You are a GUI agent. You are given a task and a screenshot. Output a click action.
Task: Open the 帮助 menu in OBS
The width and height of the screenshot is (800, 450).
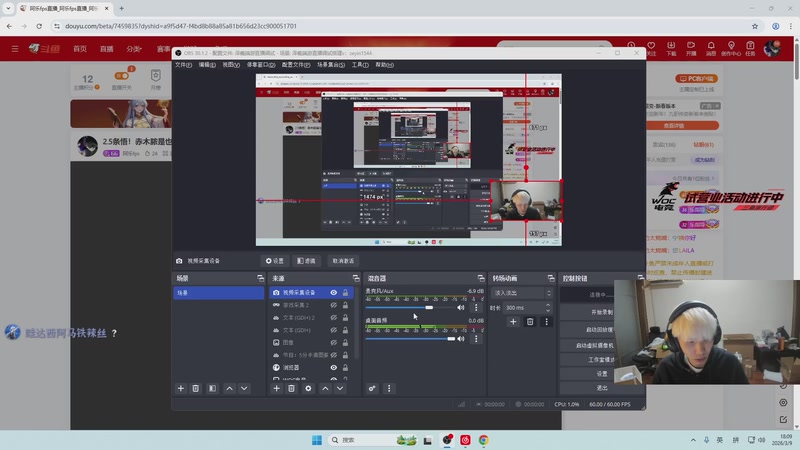384,65
